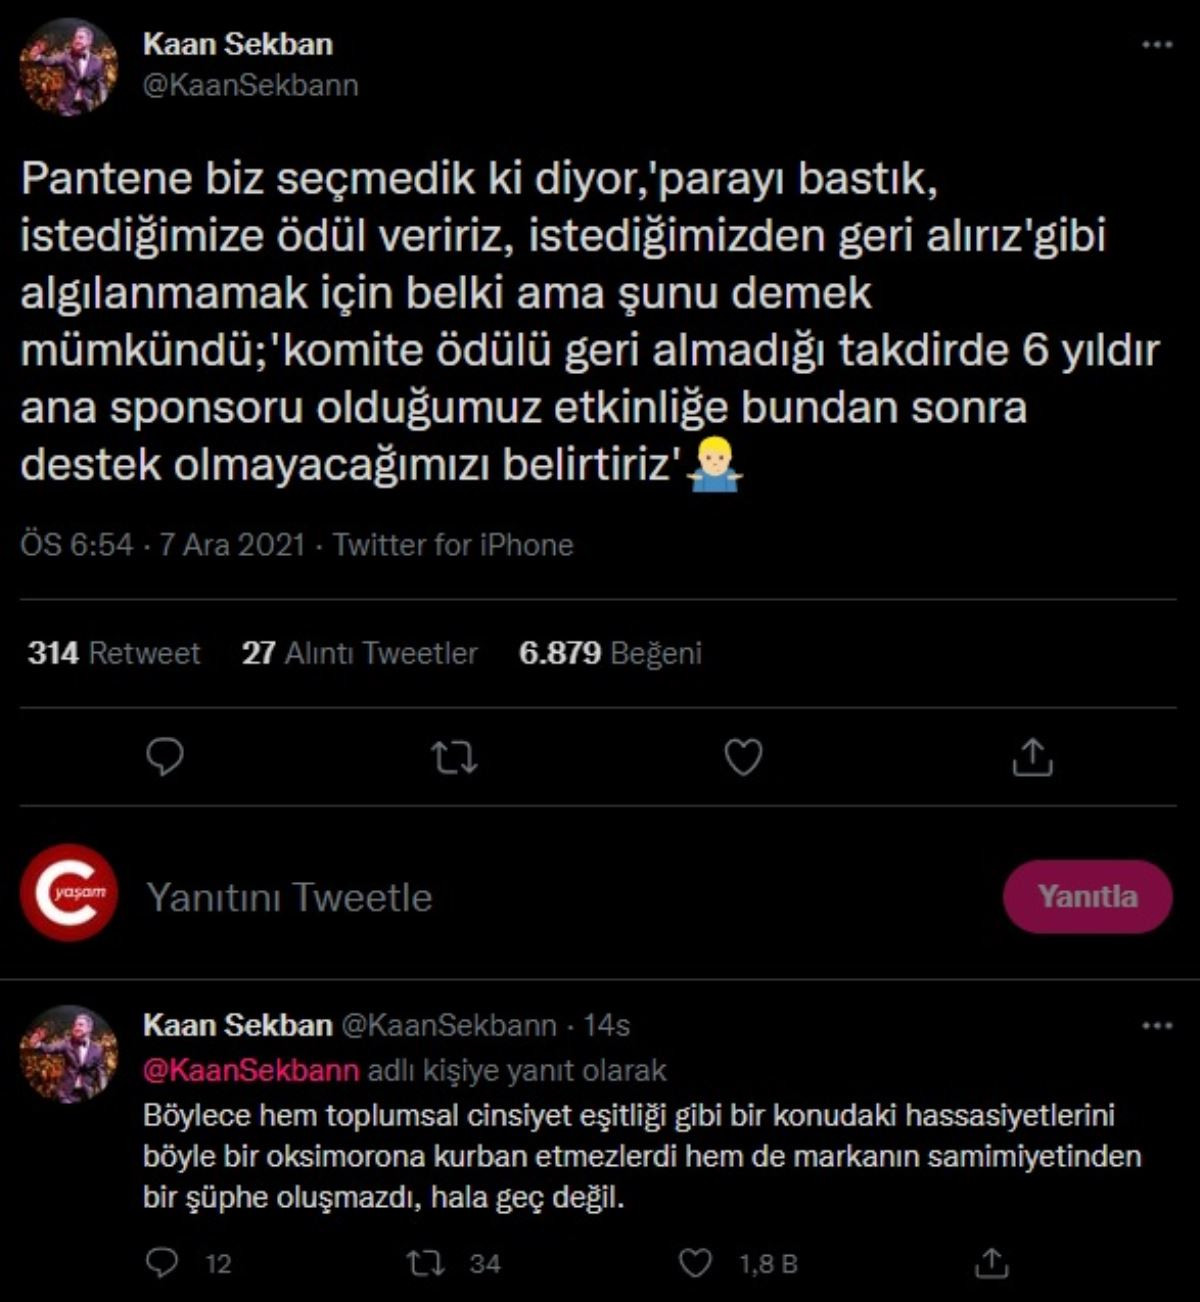The height and width of the screenshot is (1302, 1200).
Task: Click the Yanıtını Tweetle reply field
Action: pos(290,897)
